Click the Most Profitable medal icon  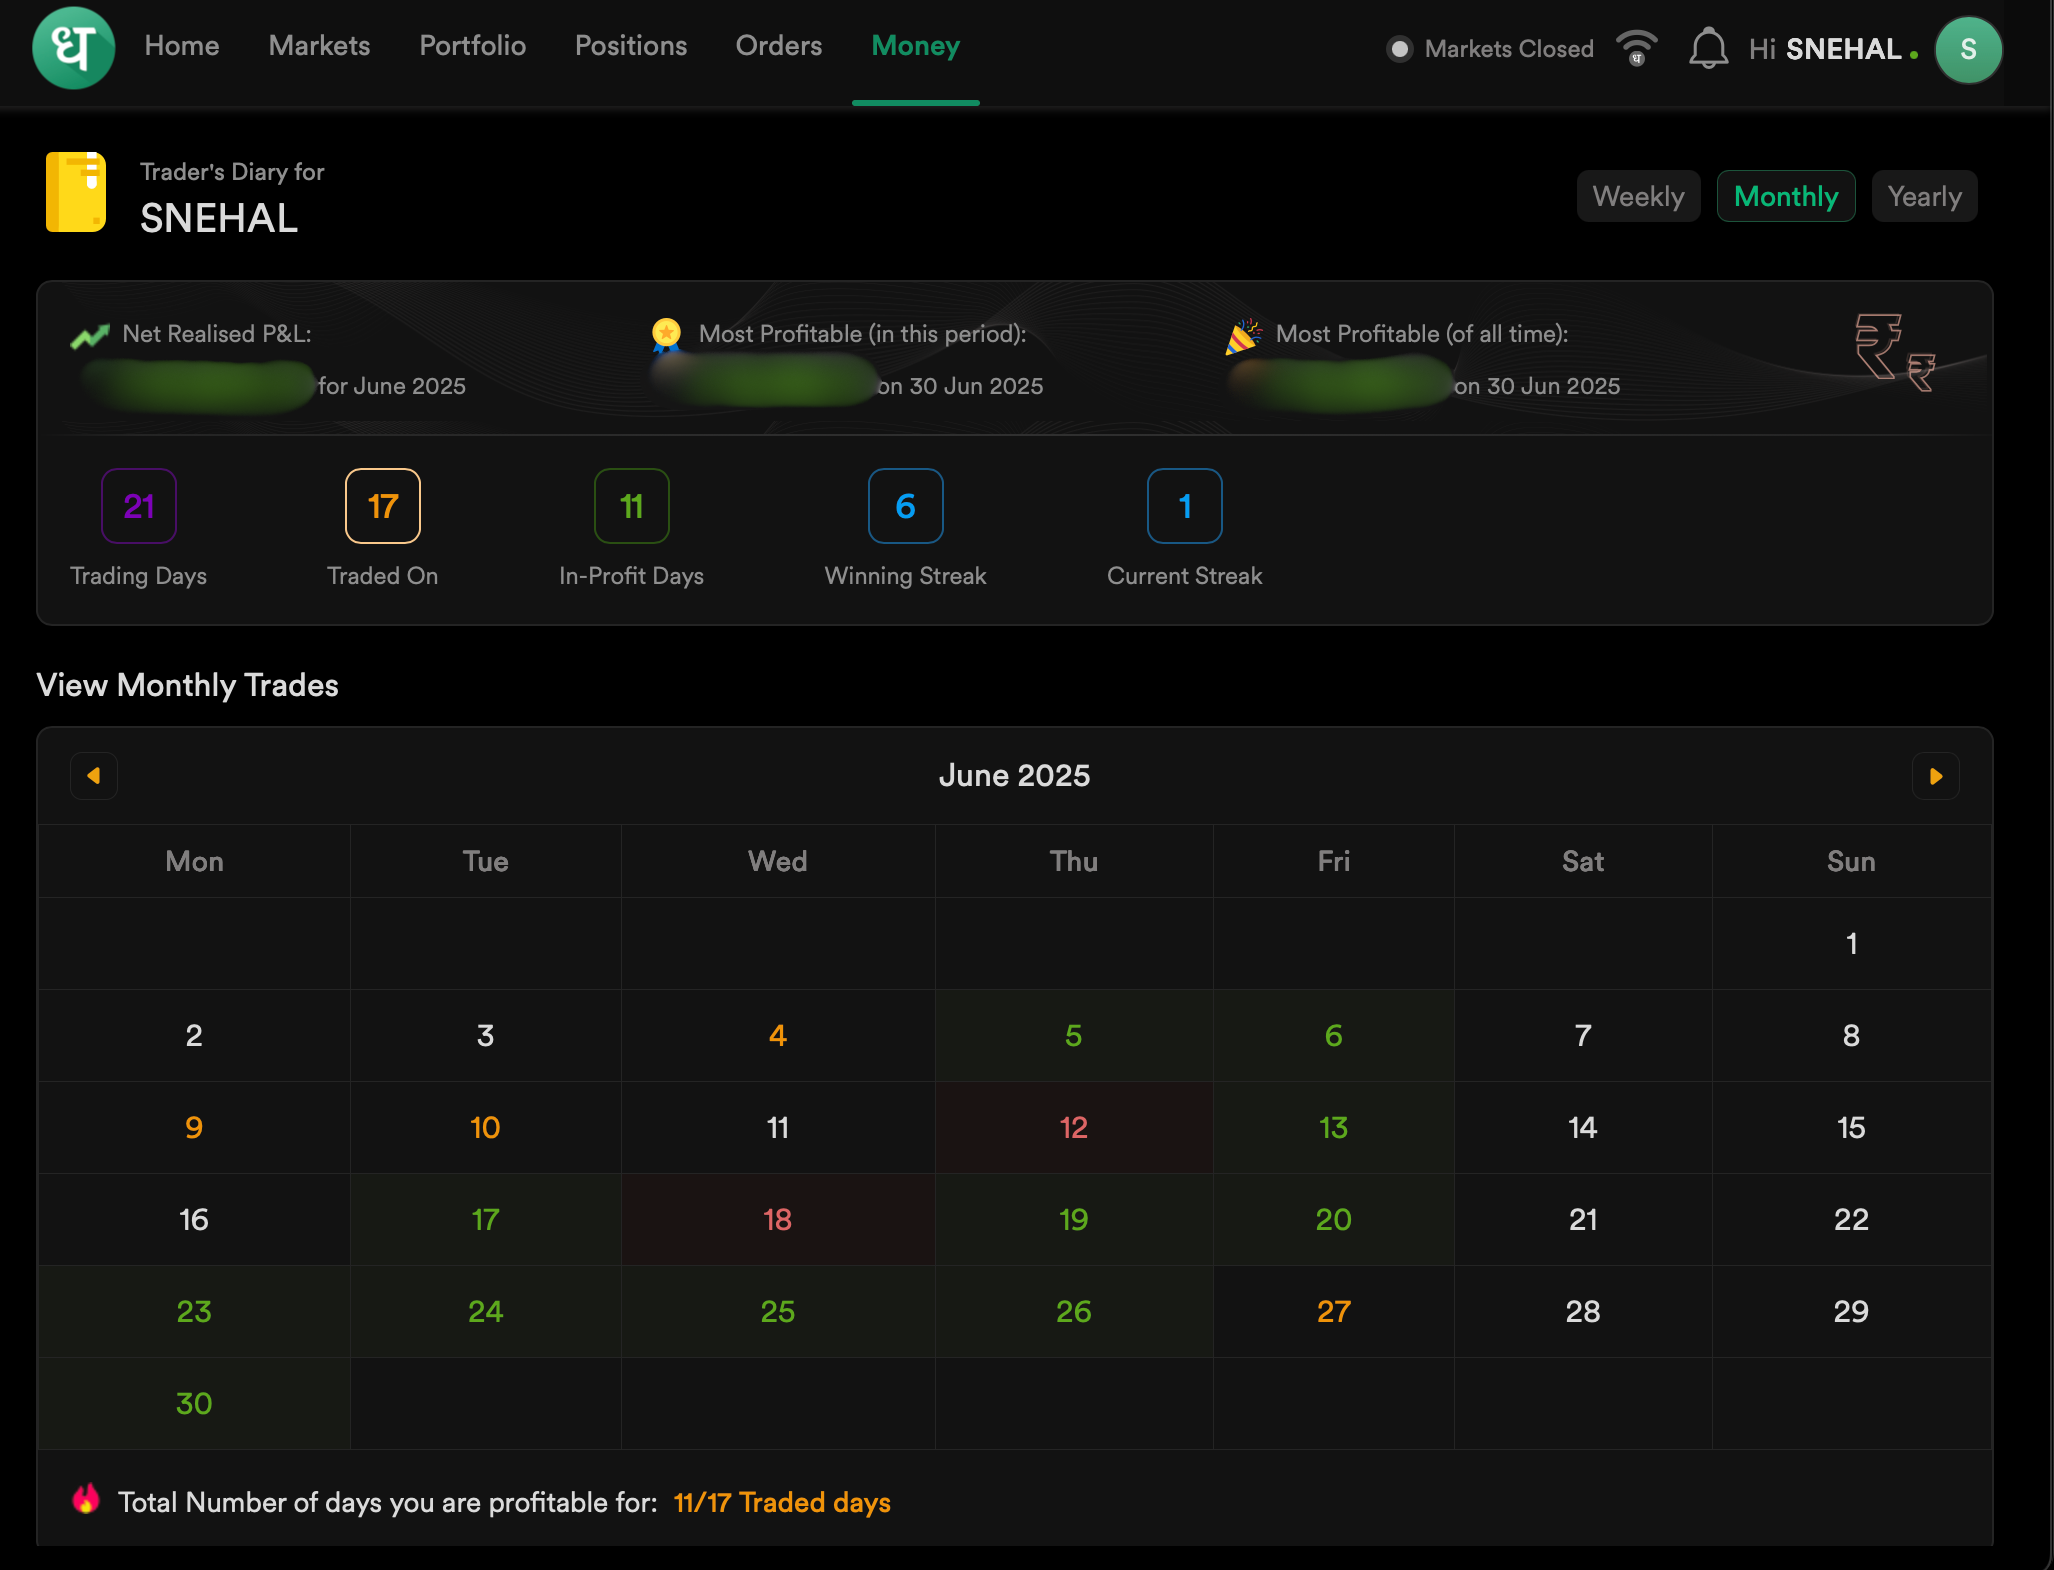click(666, 334)
